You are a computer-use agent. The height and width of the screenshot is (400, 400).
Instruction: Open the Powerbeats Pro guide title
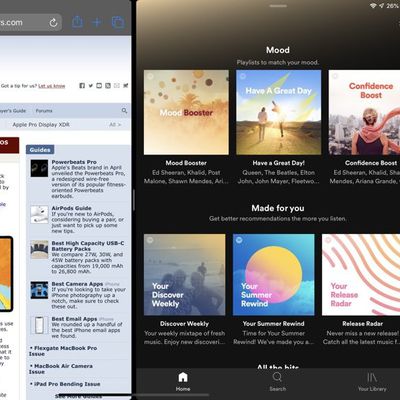[x=74, y=162]
